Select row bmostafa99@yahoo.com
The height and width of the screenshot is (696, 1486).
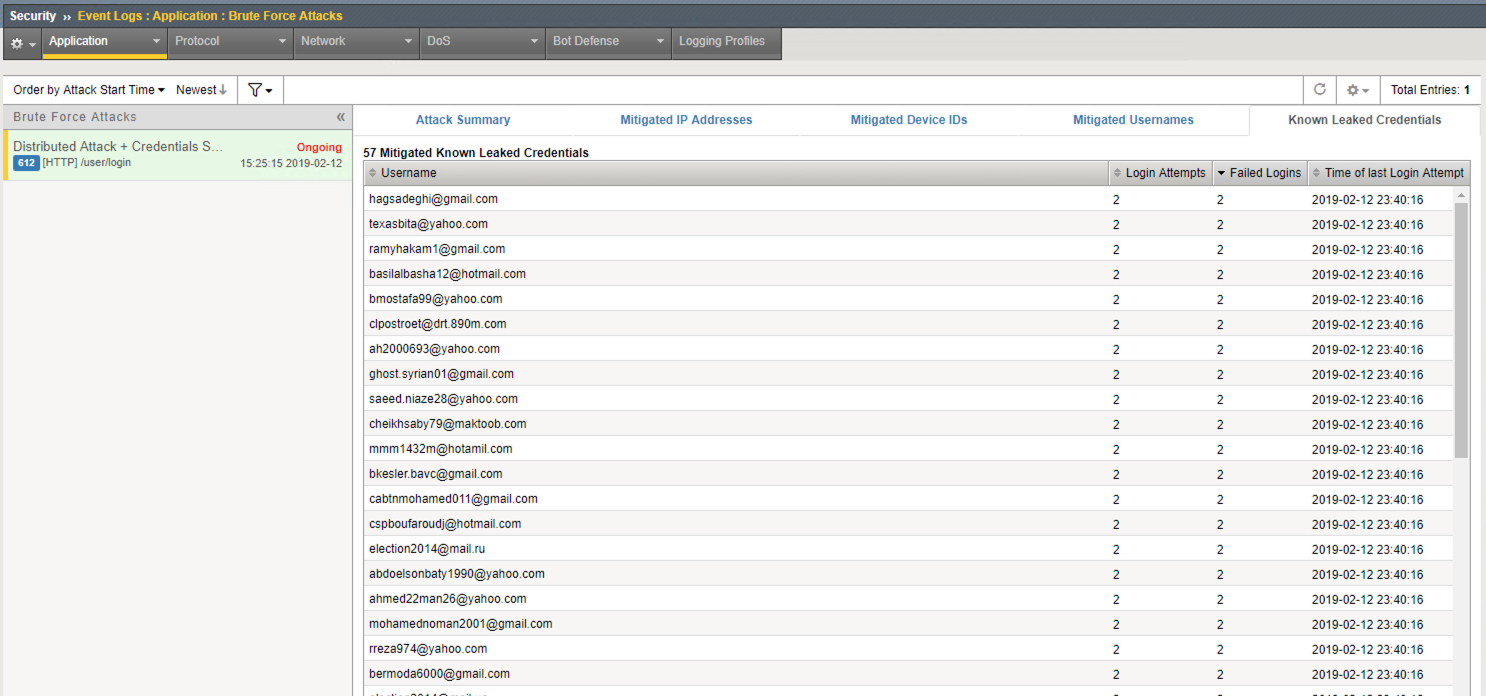point(908,299)
